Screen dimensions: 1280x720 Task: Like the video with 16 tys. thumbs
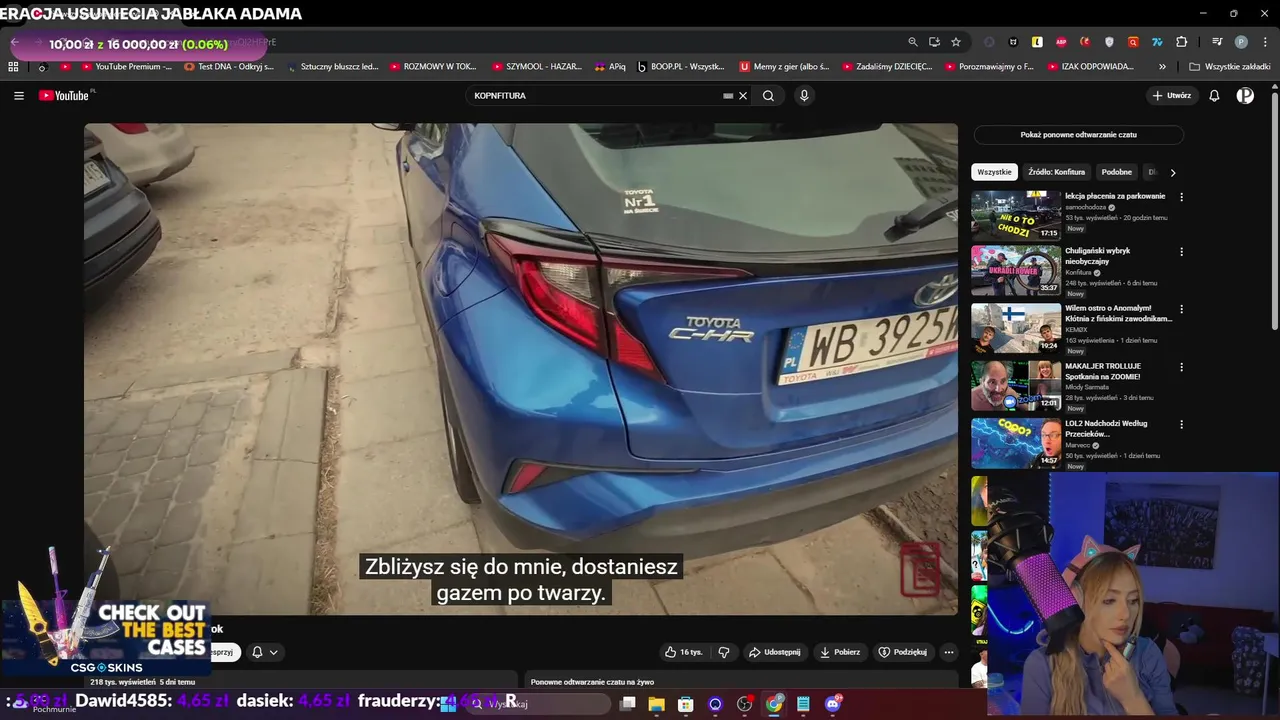click(684, 652)
